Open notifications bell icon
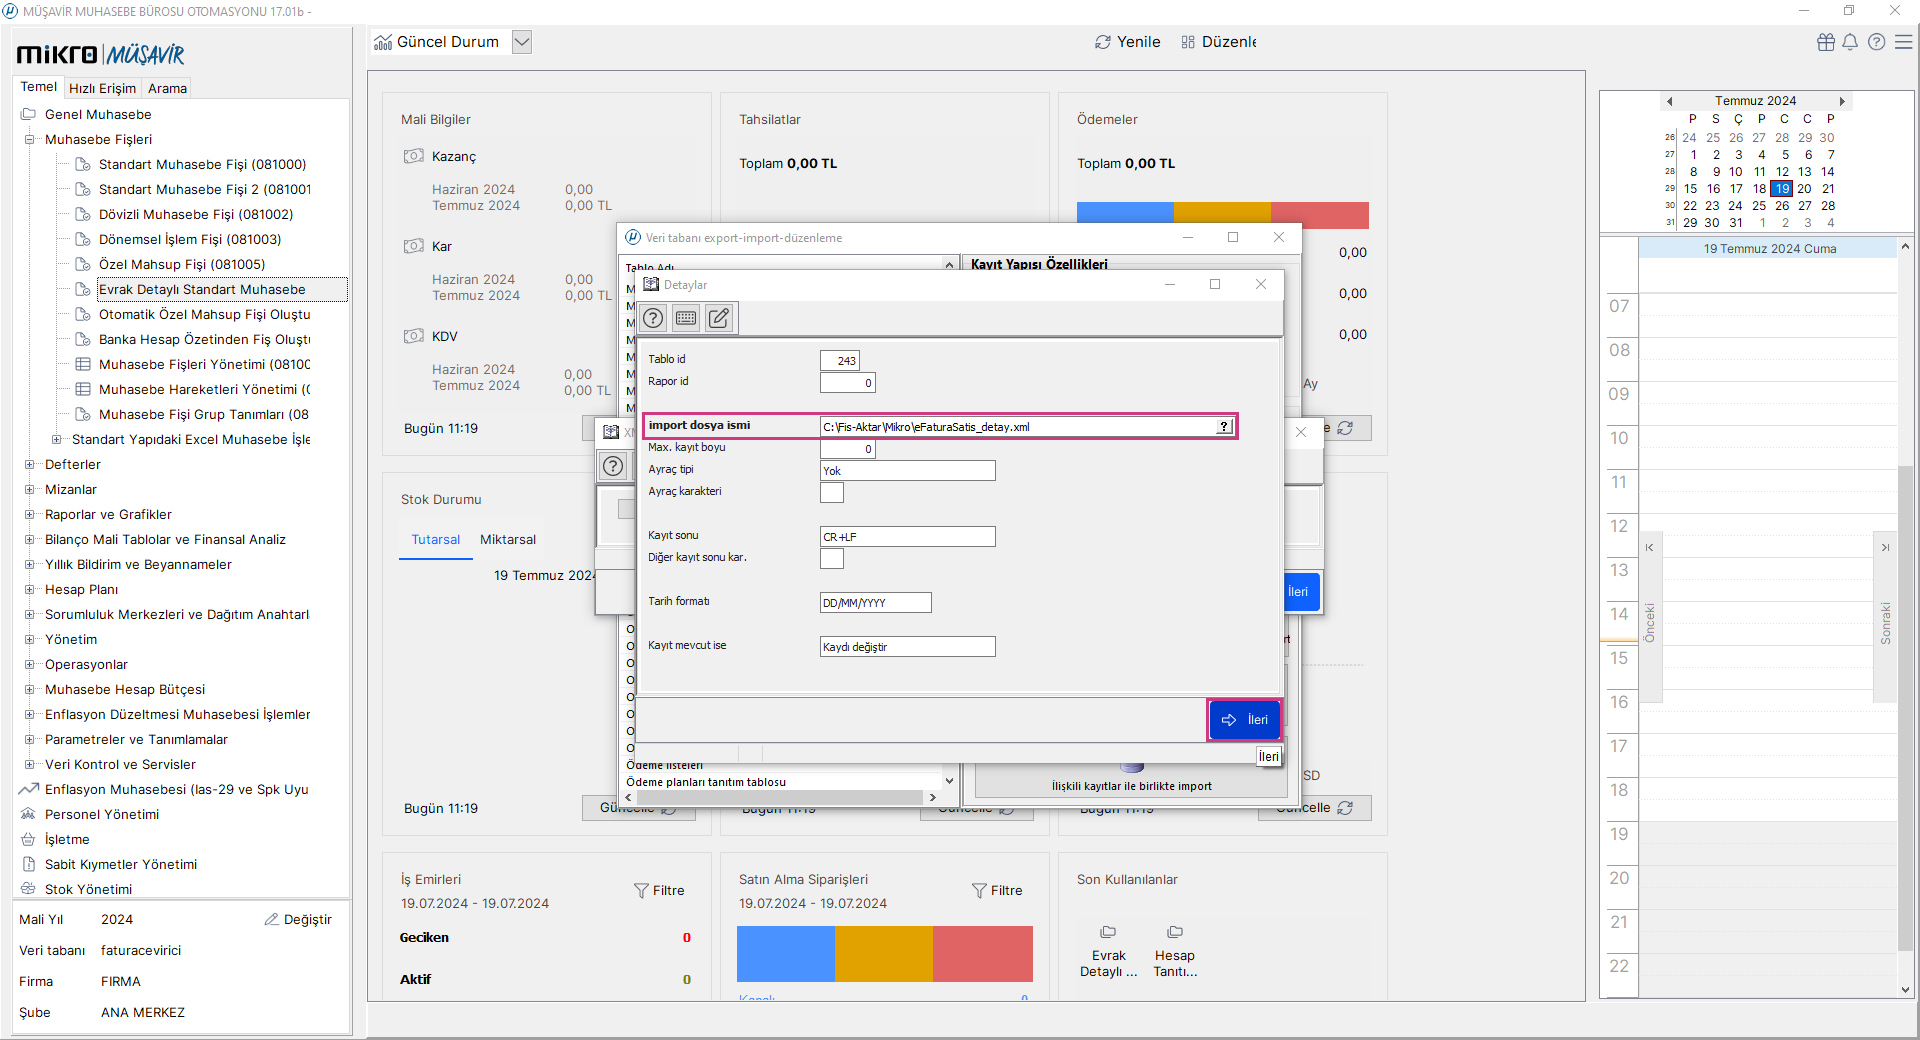This screenshot has height=1040, width=1920. pyautogui.click(x=1850, y=42)
